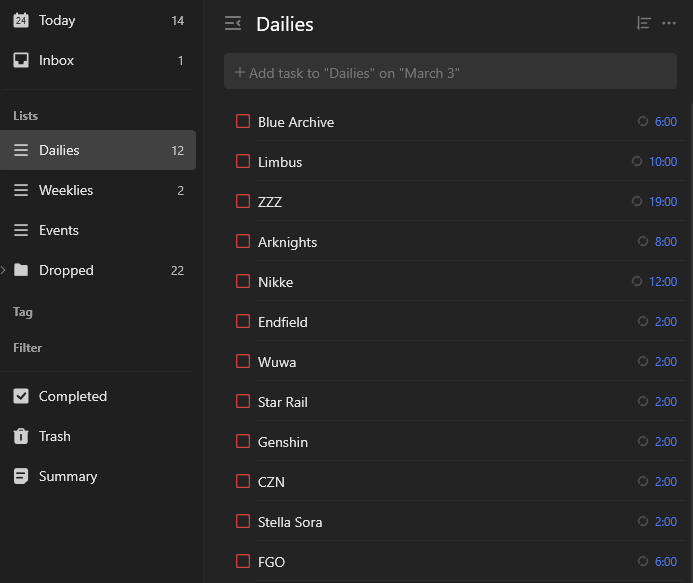The width and height of the screenshot is (693, 583).
Task: Open the three-dot more options menu
Action: (x=669, y=23)
